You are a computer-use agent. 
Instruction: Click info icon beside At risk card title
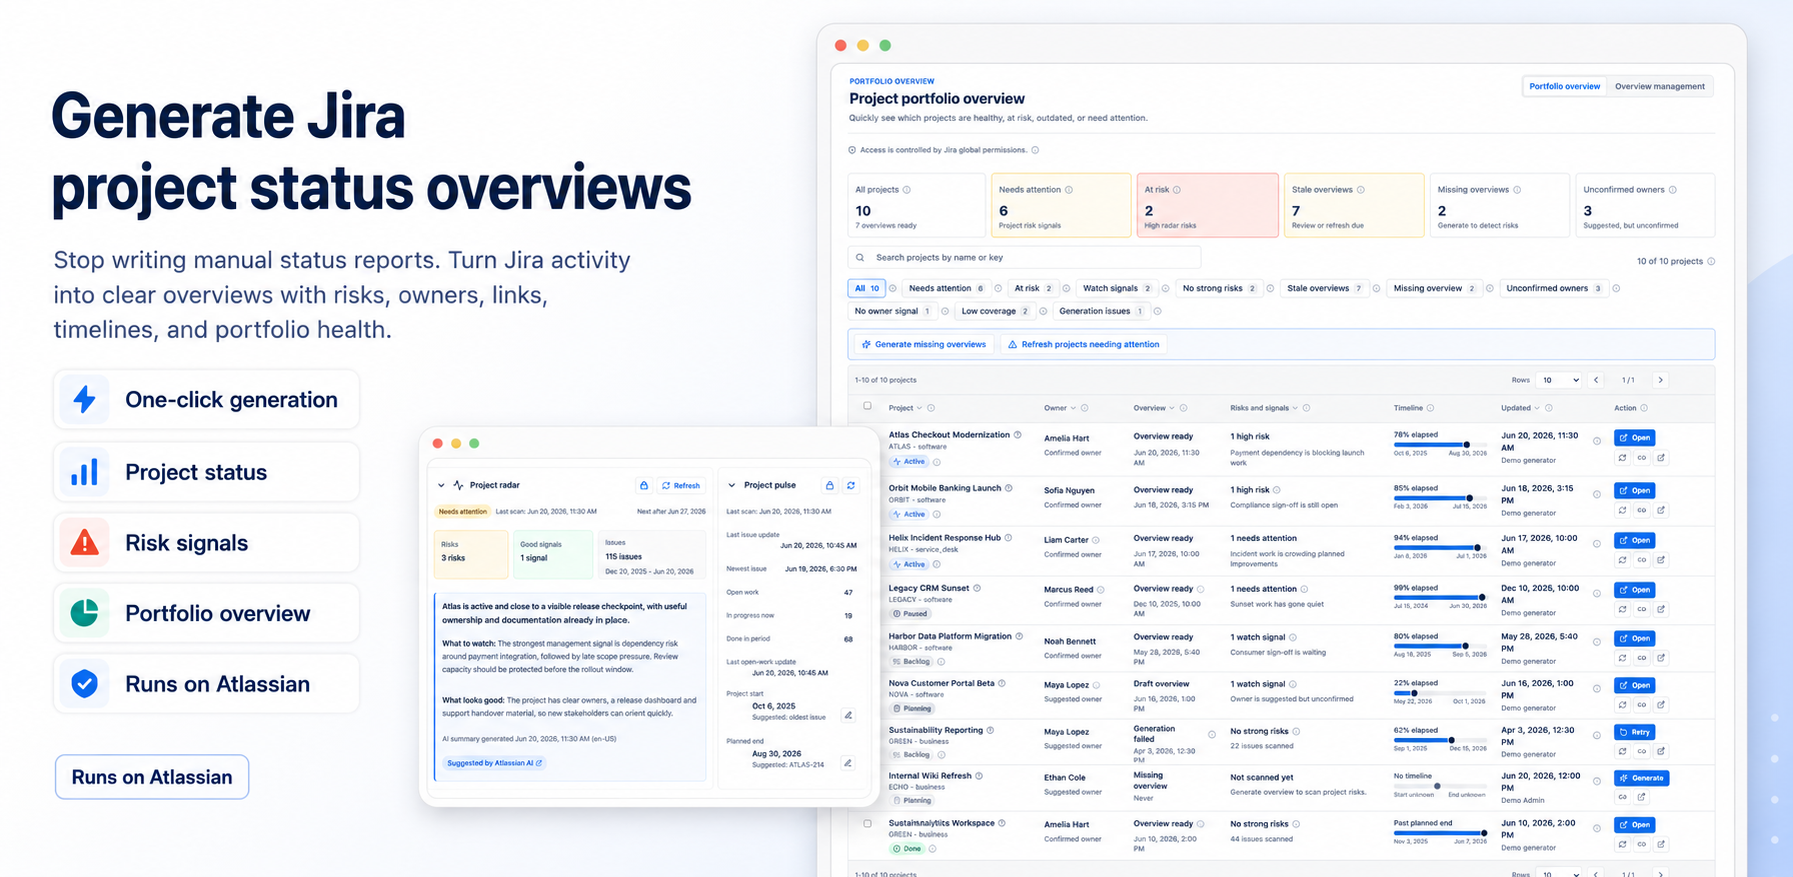coord(1177,190)
